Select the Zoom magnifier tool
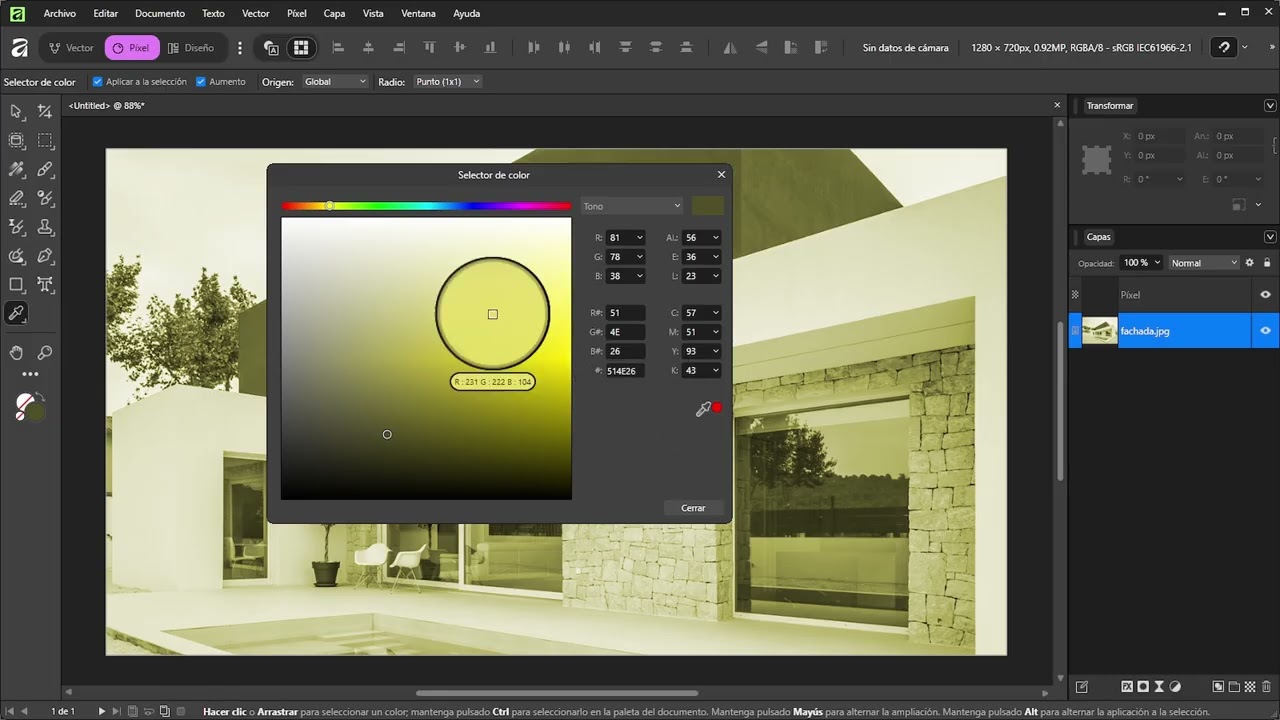 click(45, 353)
